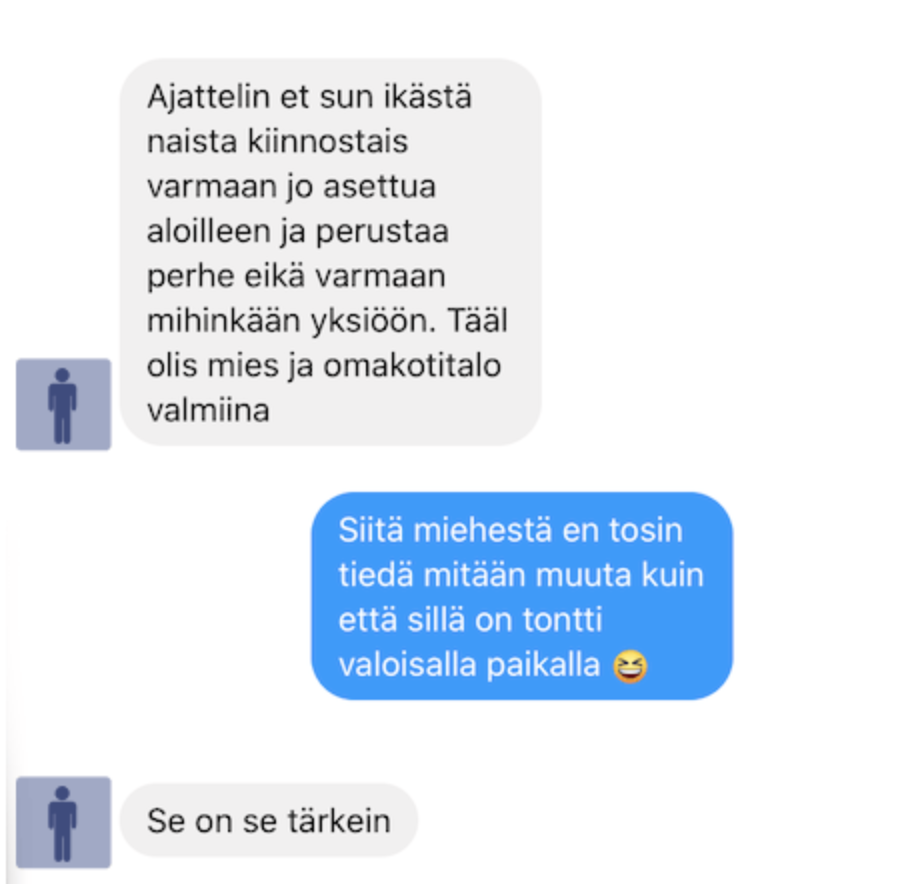The height and width of the screenshot is (884, 918).
Task: Select the blue 'Siitä miehestä en tosin' bubble
Action: point(522,596)
